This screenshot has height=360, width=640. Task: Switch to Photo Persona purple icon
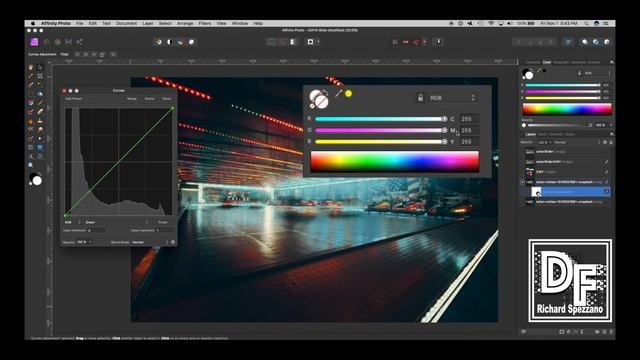[34, 42]
